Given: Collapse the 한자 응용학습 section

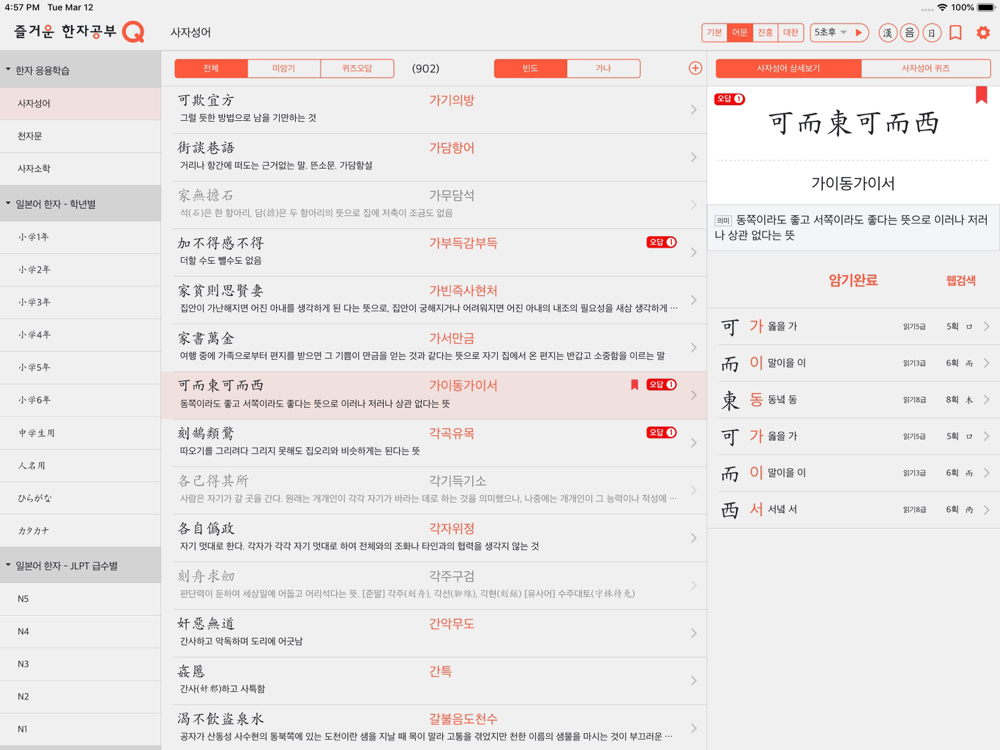Looking at the screenshot, I should [x=80, y=70].
